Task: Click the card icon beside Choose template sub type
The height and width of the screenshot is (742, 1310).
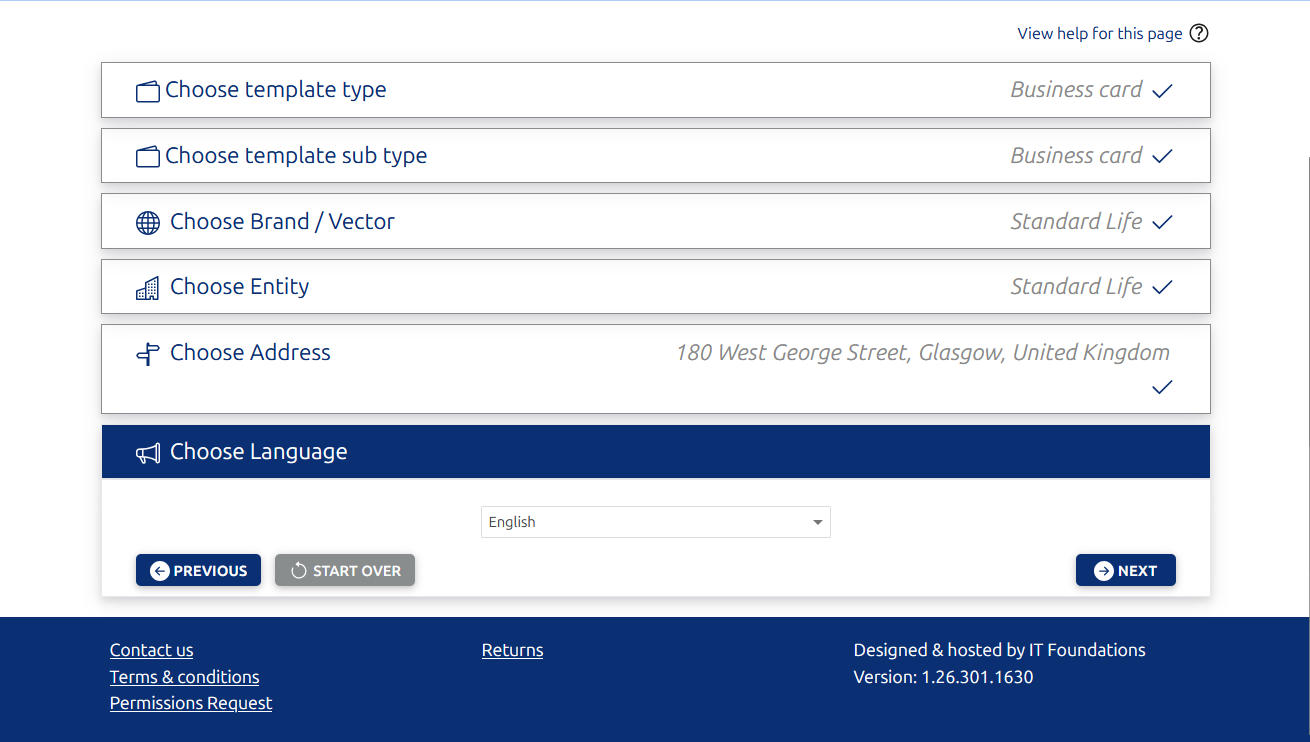Action: pyautogui.click(x=148, y=157)
